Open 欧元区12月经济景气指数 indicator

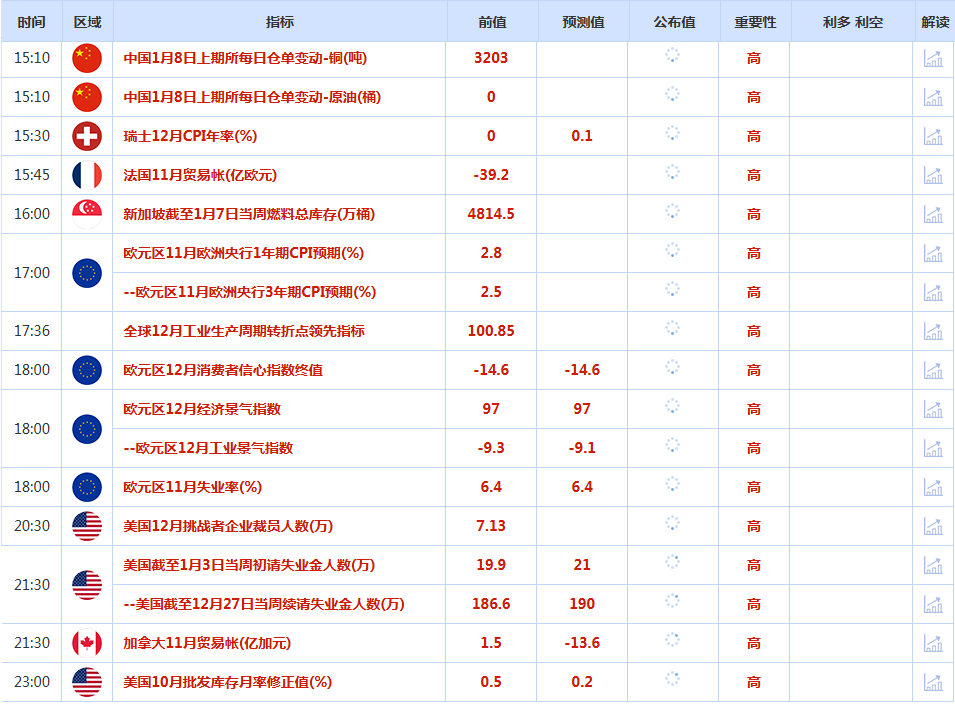coord(202,409)
